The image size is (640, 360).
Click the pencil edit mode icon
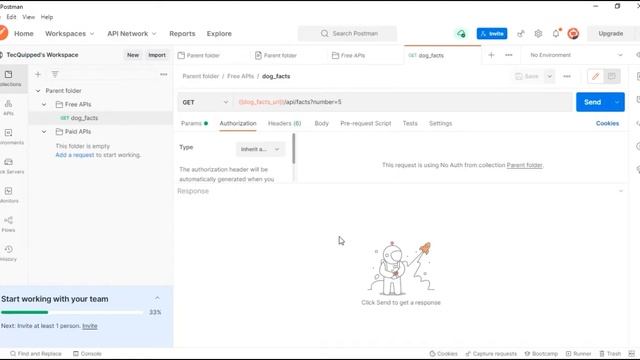596,76
